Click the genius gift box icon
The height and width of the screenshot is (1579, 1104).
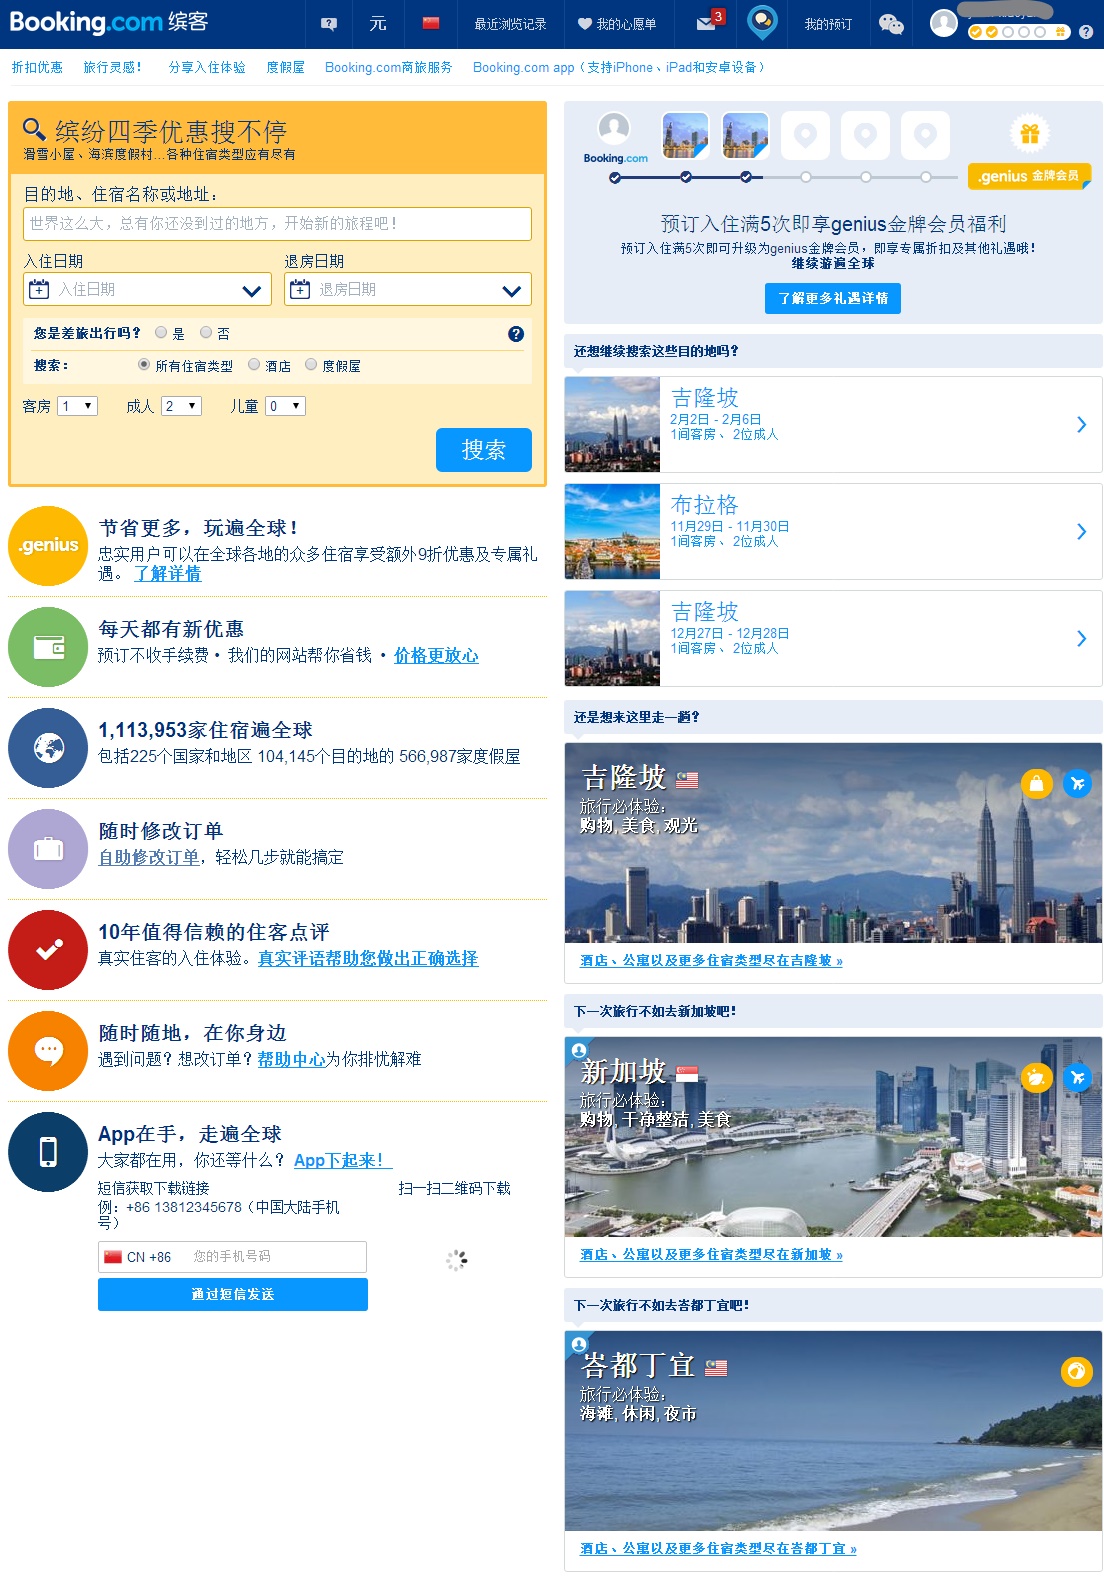[1029, 134]
